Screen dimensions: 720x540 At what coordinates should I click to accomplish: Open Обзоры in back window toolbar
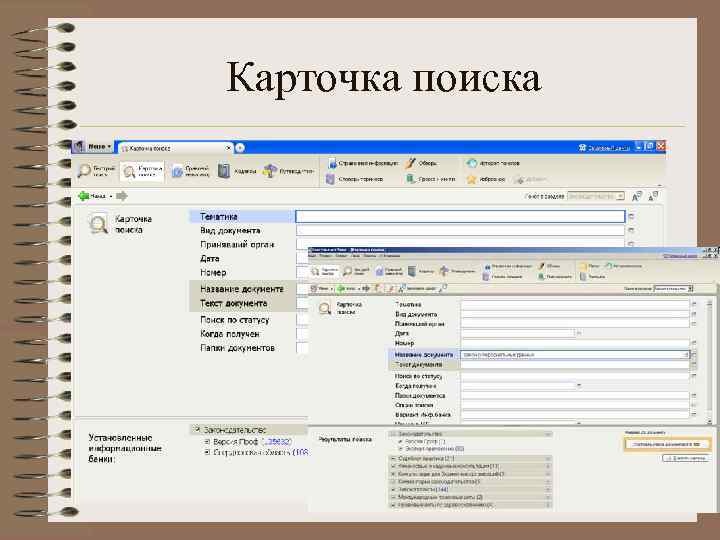(422, 163)
